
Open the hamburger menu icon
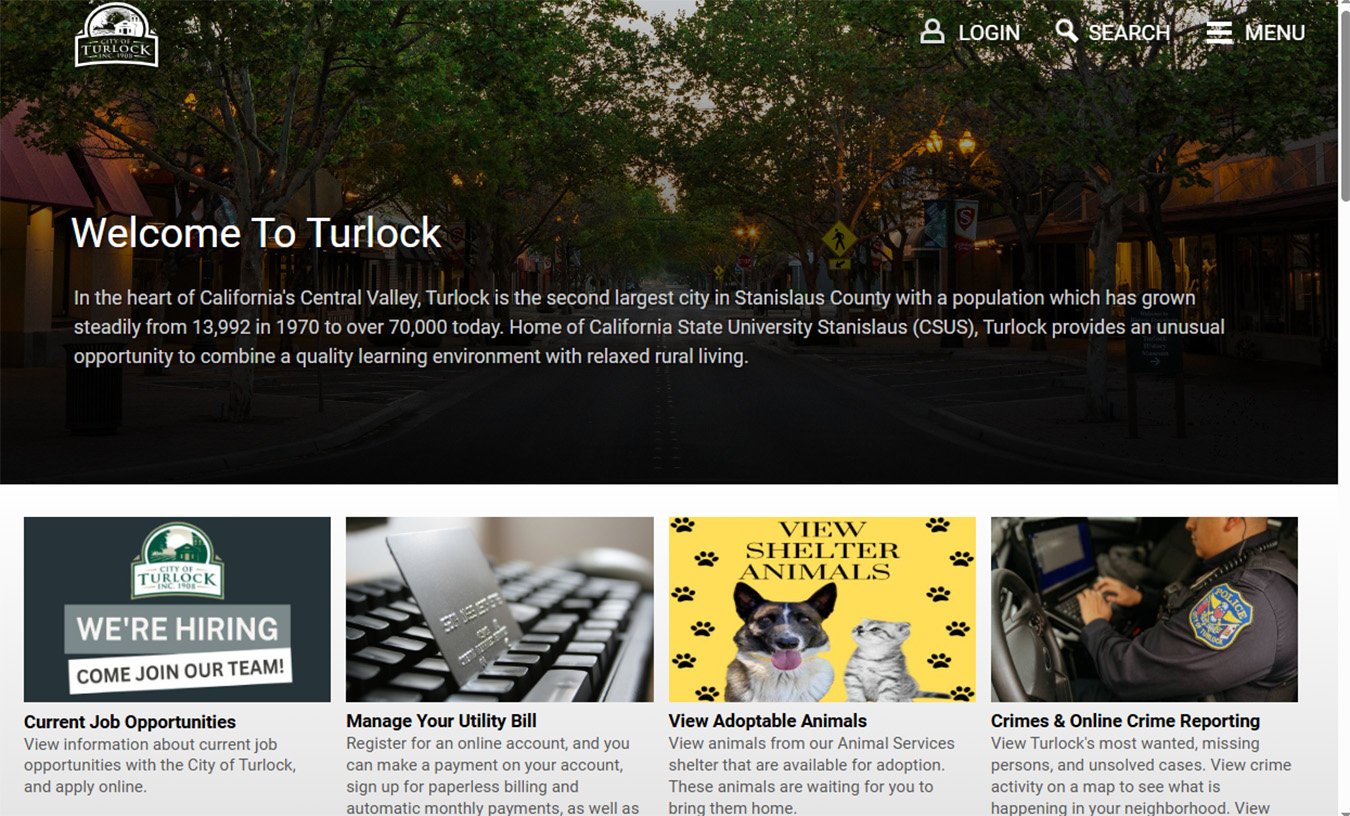point(1219,33)
